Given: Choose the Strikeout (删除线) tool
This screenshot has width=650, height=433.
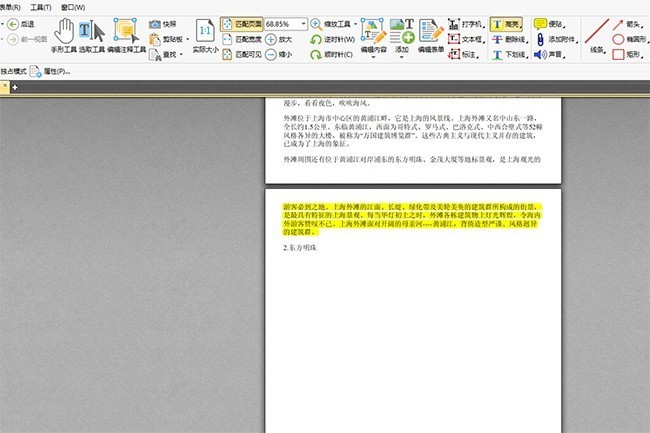Looking at the screenshot, I should click(x=510, y=39).
